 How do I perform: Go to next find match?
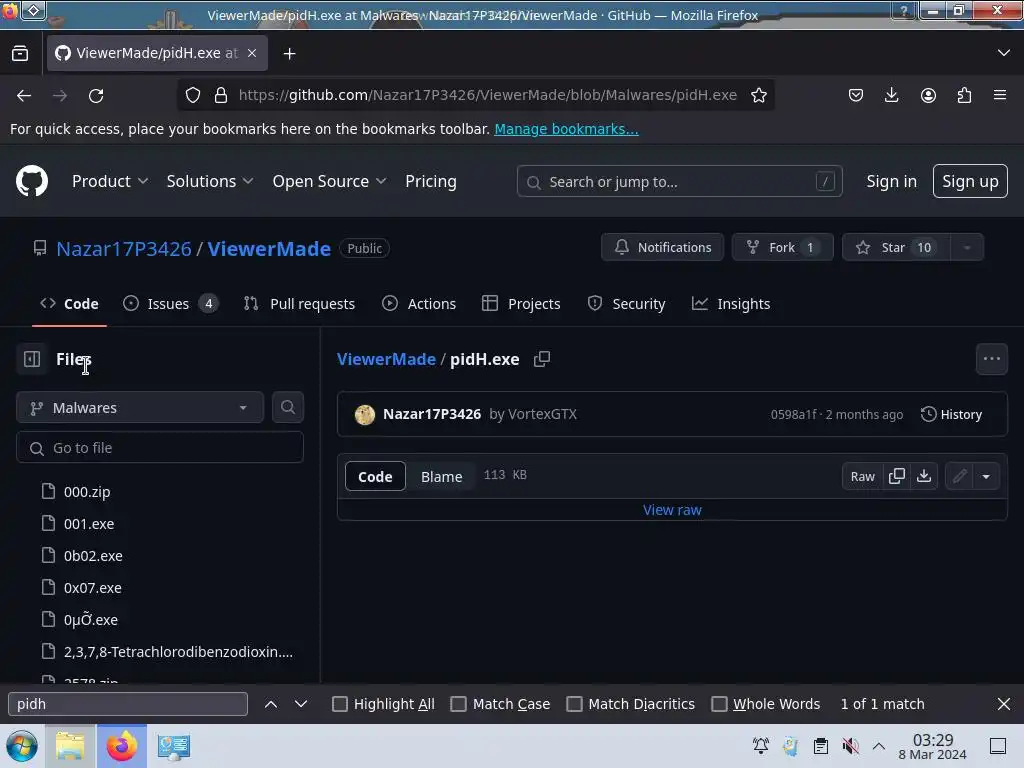point(300,704)
